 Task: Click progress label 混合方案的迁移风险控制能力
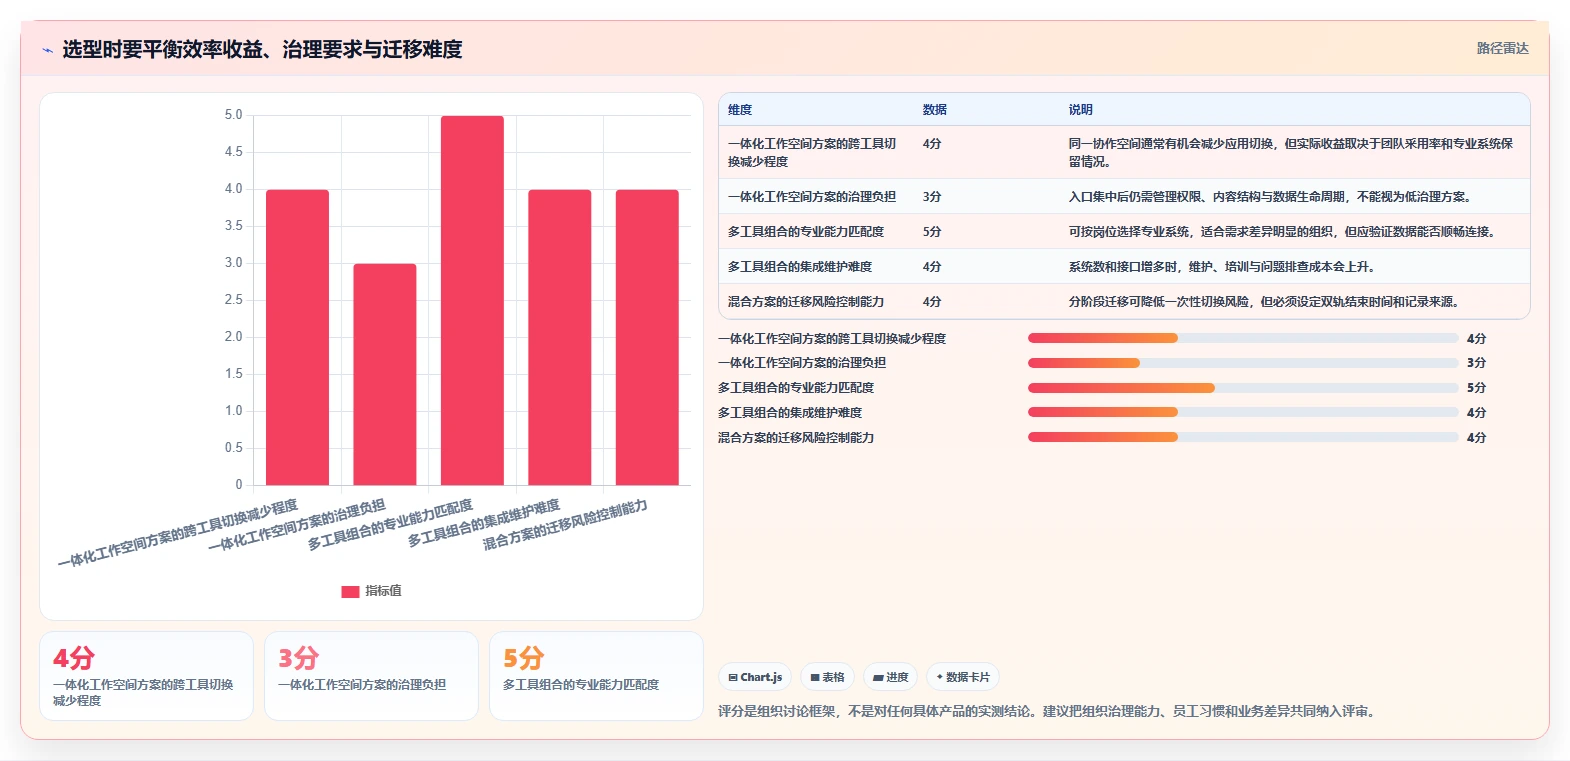click(x=796, y=438)
